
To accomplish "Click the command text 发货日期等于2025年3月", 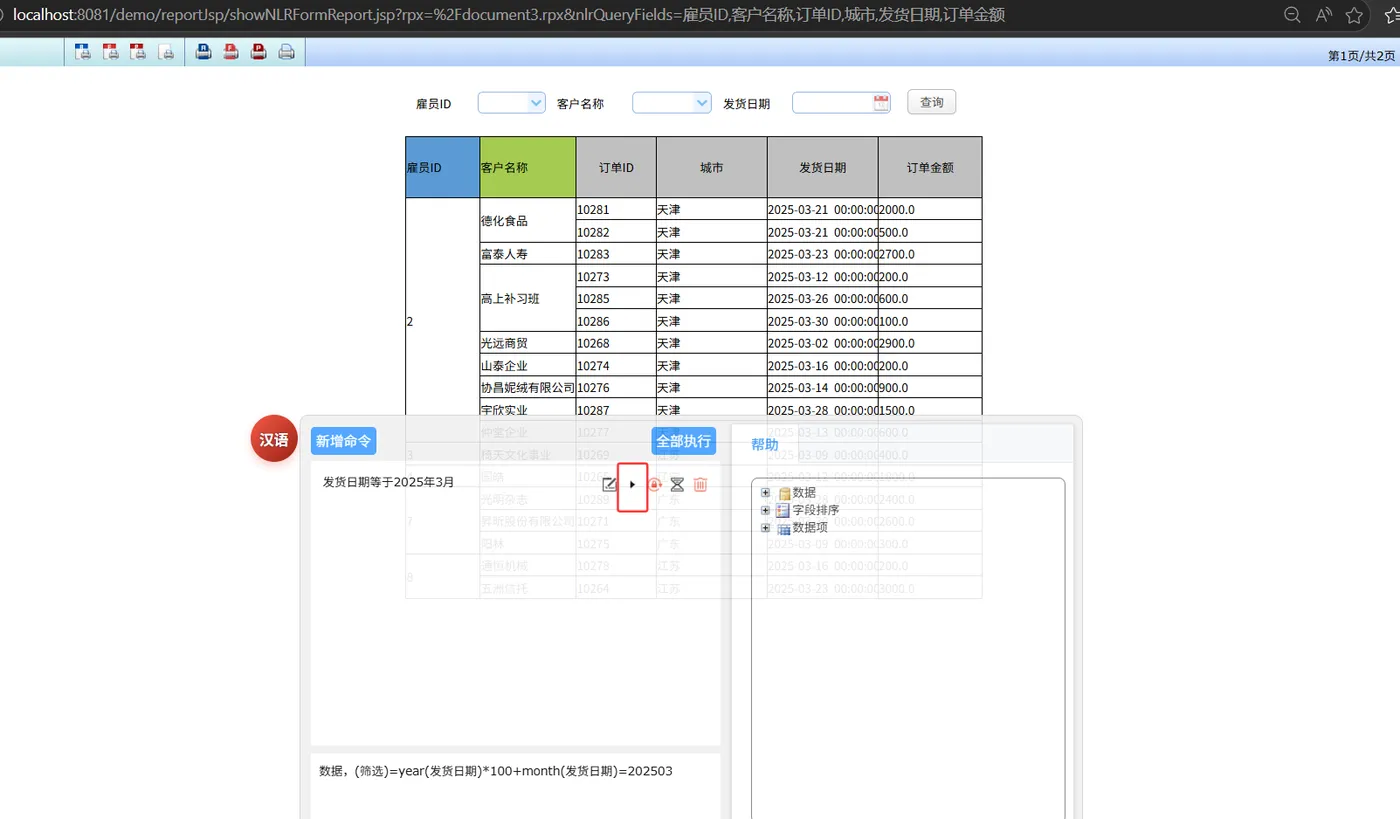I will [x=388, y=482].
